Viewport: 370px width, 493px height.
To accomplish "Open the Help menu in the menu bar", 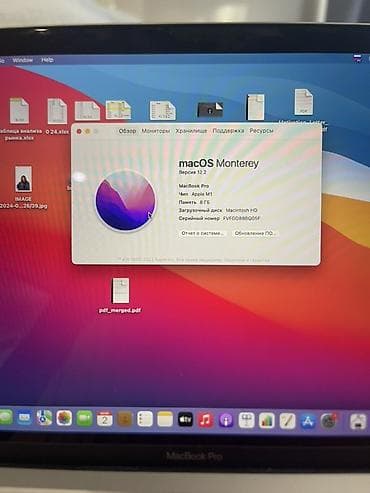I will click(x=47, y=60).
